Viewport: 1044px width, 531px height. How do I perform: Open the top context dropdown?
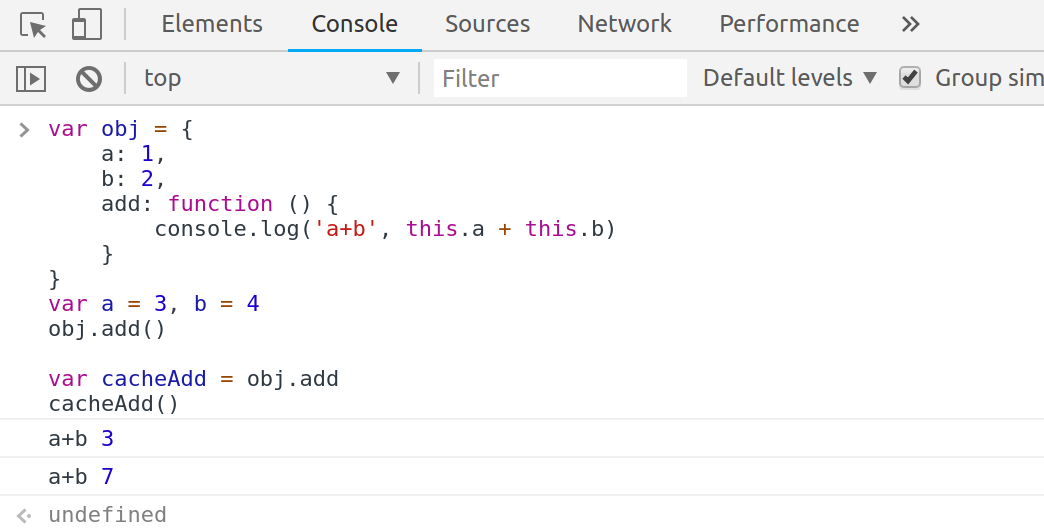coord(270,78)
